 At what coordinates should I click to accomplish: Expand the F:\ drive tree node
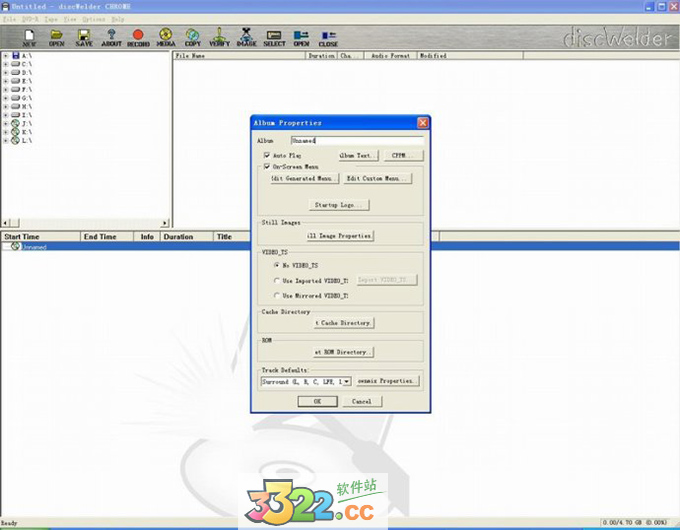click(x=6, y=90)
